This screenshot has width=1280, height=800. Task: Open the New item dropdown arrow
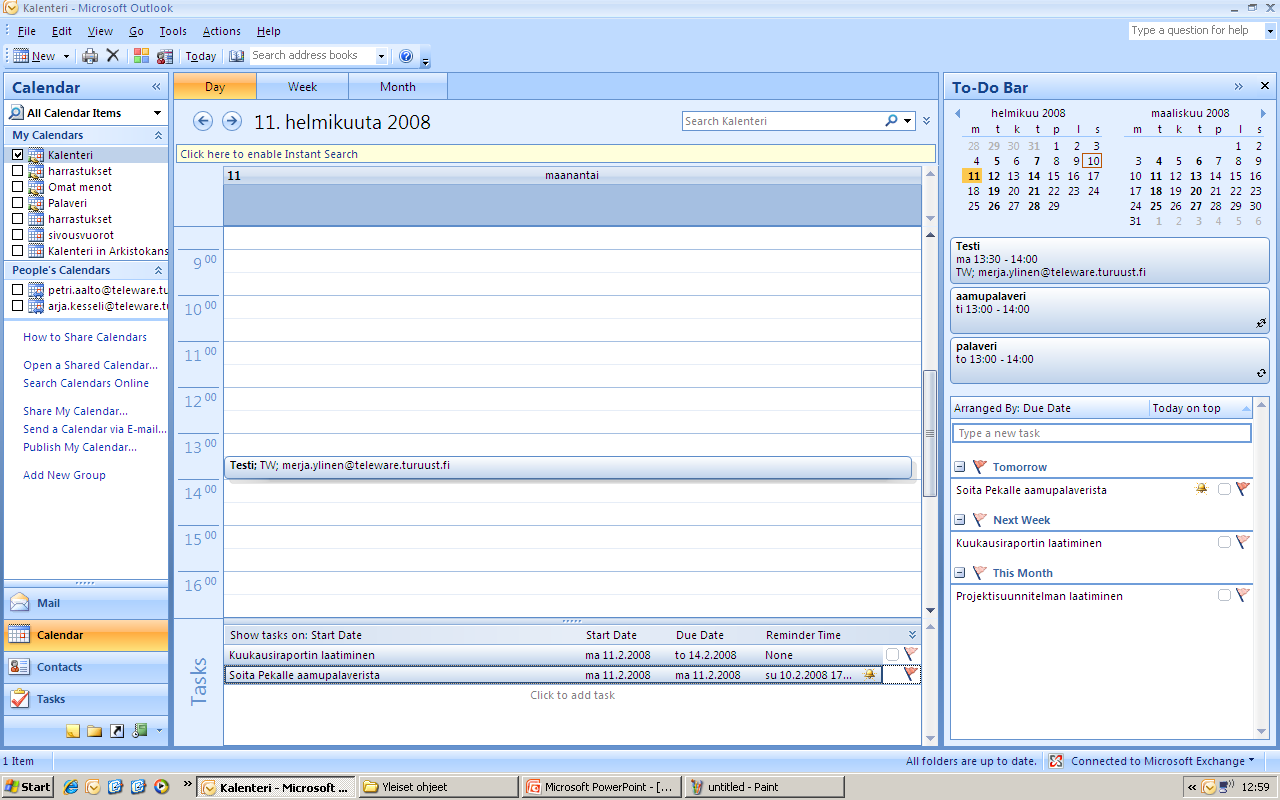click(66, 57)
